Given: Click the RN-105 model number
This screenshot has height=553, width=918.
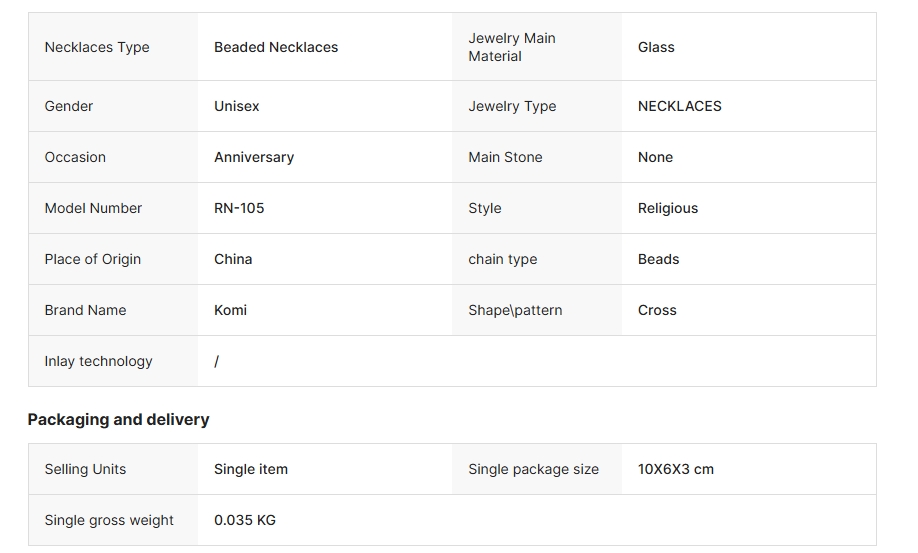Looking at the screenshot, I should pos(239,208).
